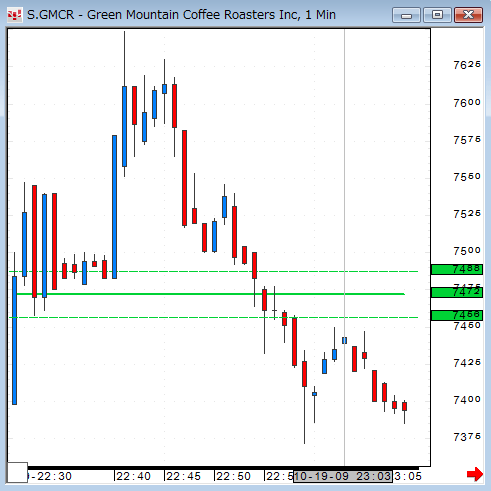Viewport: 491px width, 491px height.
Task: Click the 7525 price axis label
Action: tap(467, 214)
